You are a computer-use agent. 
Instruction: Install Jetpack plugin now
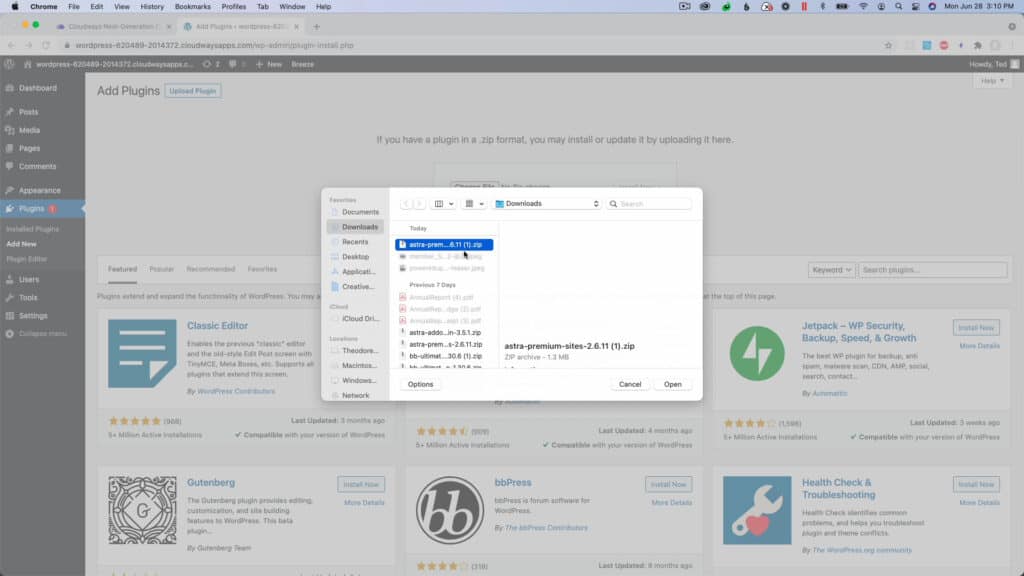pyautogui.click(x=976, y=328)
